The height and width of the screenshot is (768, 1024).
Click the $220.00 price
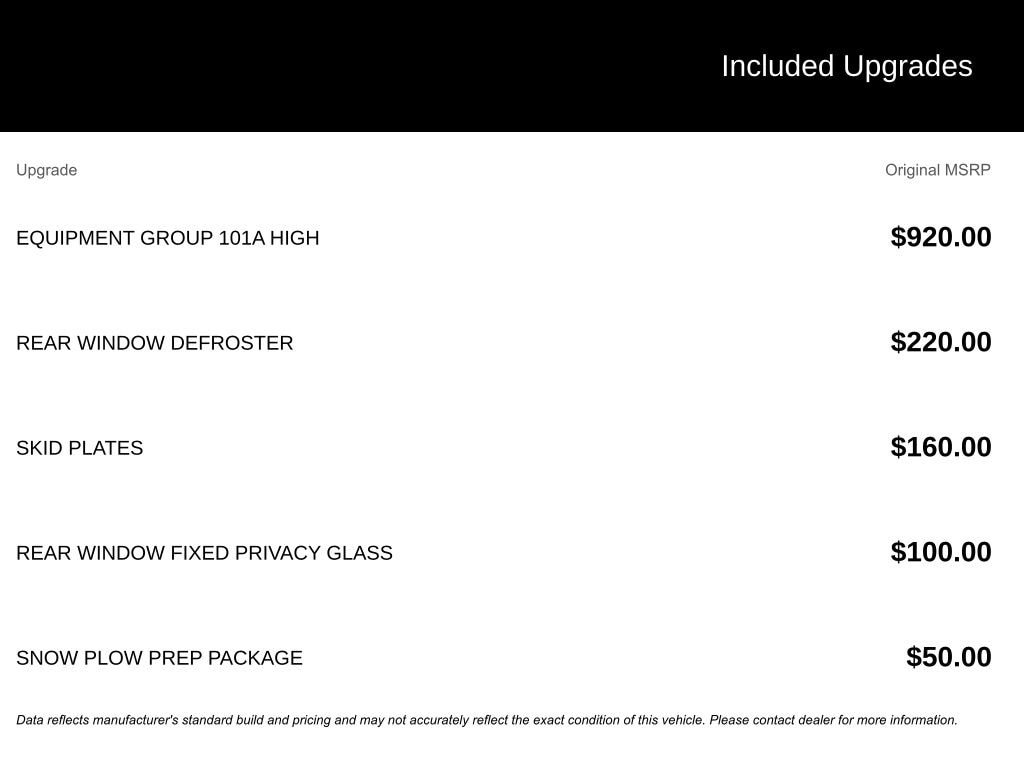pos(940,342)
